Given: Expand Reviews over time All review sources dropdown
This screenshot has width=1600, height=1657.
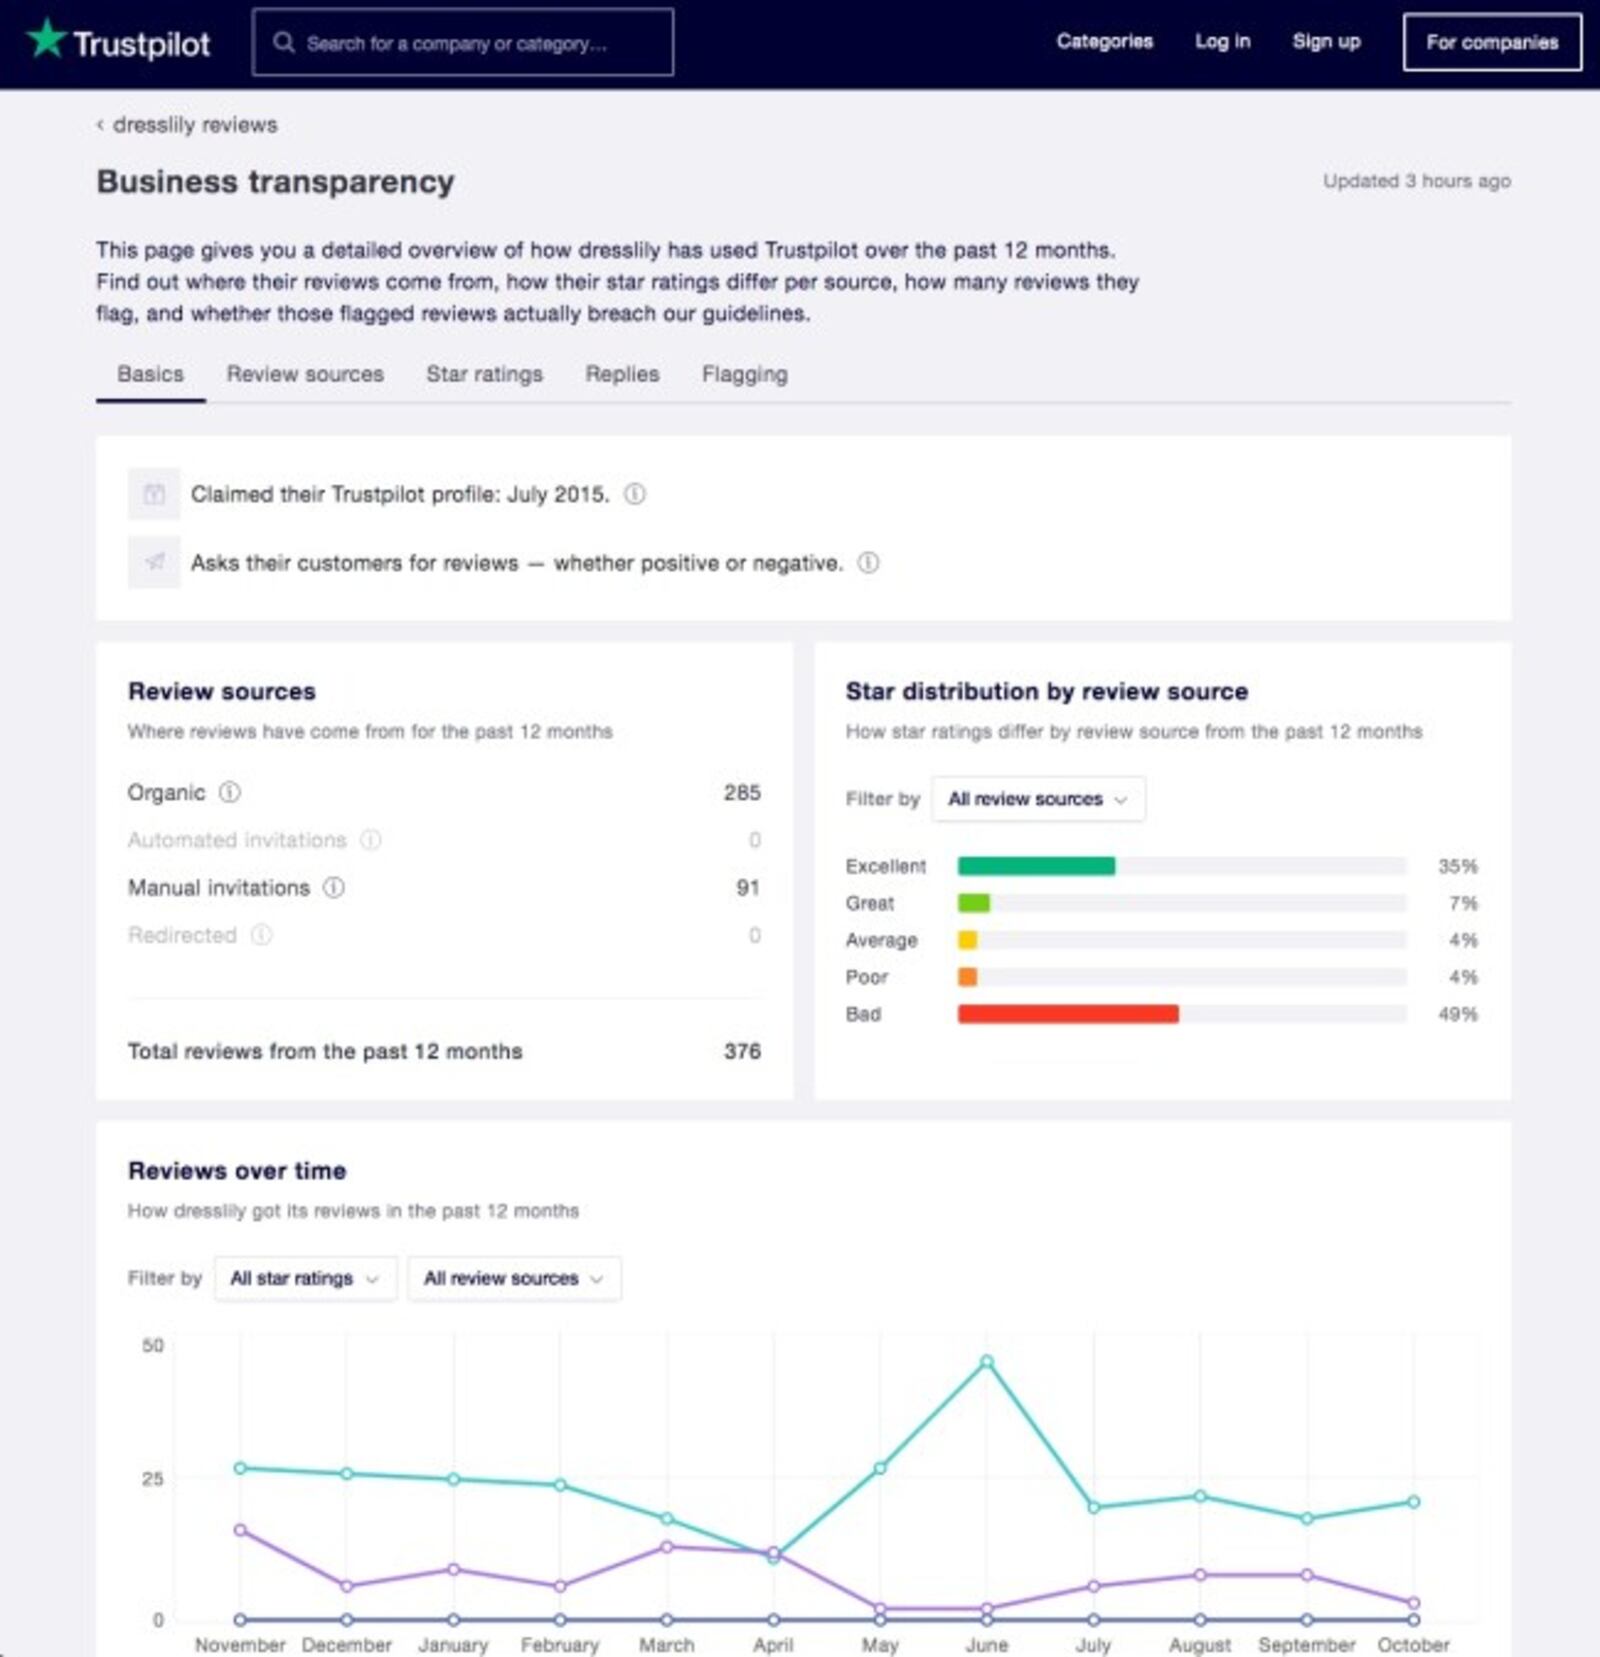Looking at the screenshot, I should (x=514, y=1278).
